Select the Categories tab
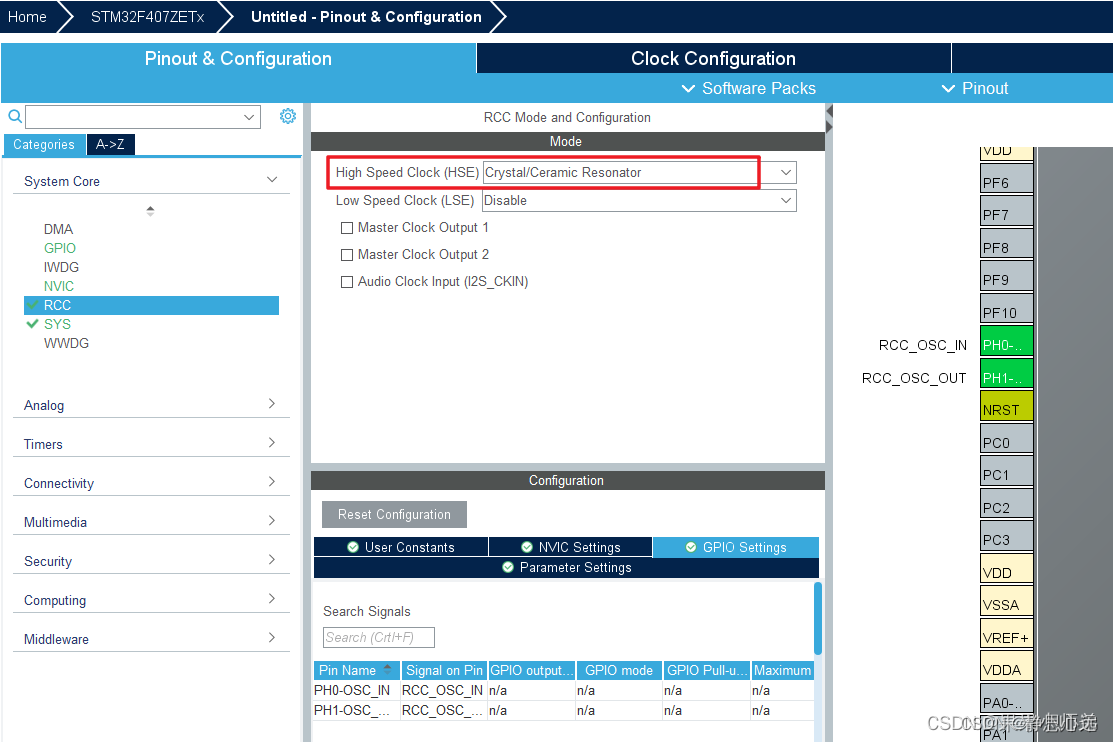Screen dimensions: 1113x742 [44, 144]
